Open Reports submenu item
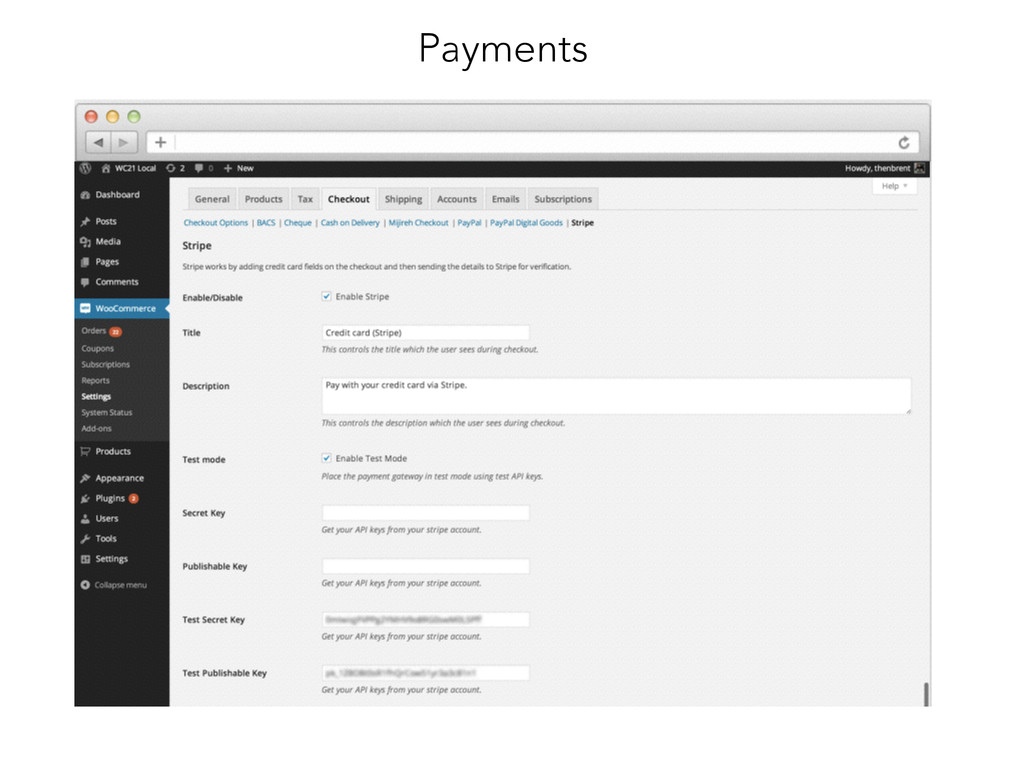This screenshot has height=768, width=1024. (x=95, y=381)
